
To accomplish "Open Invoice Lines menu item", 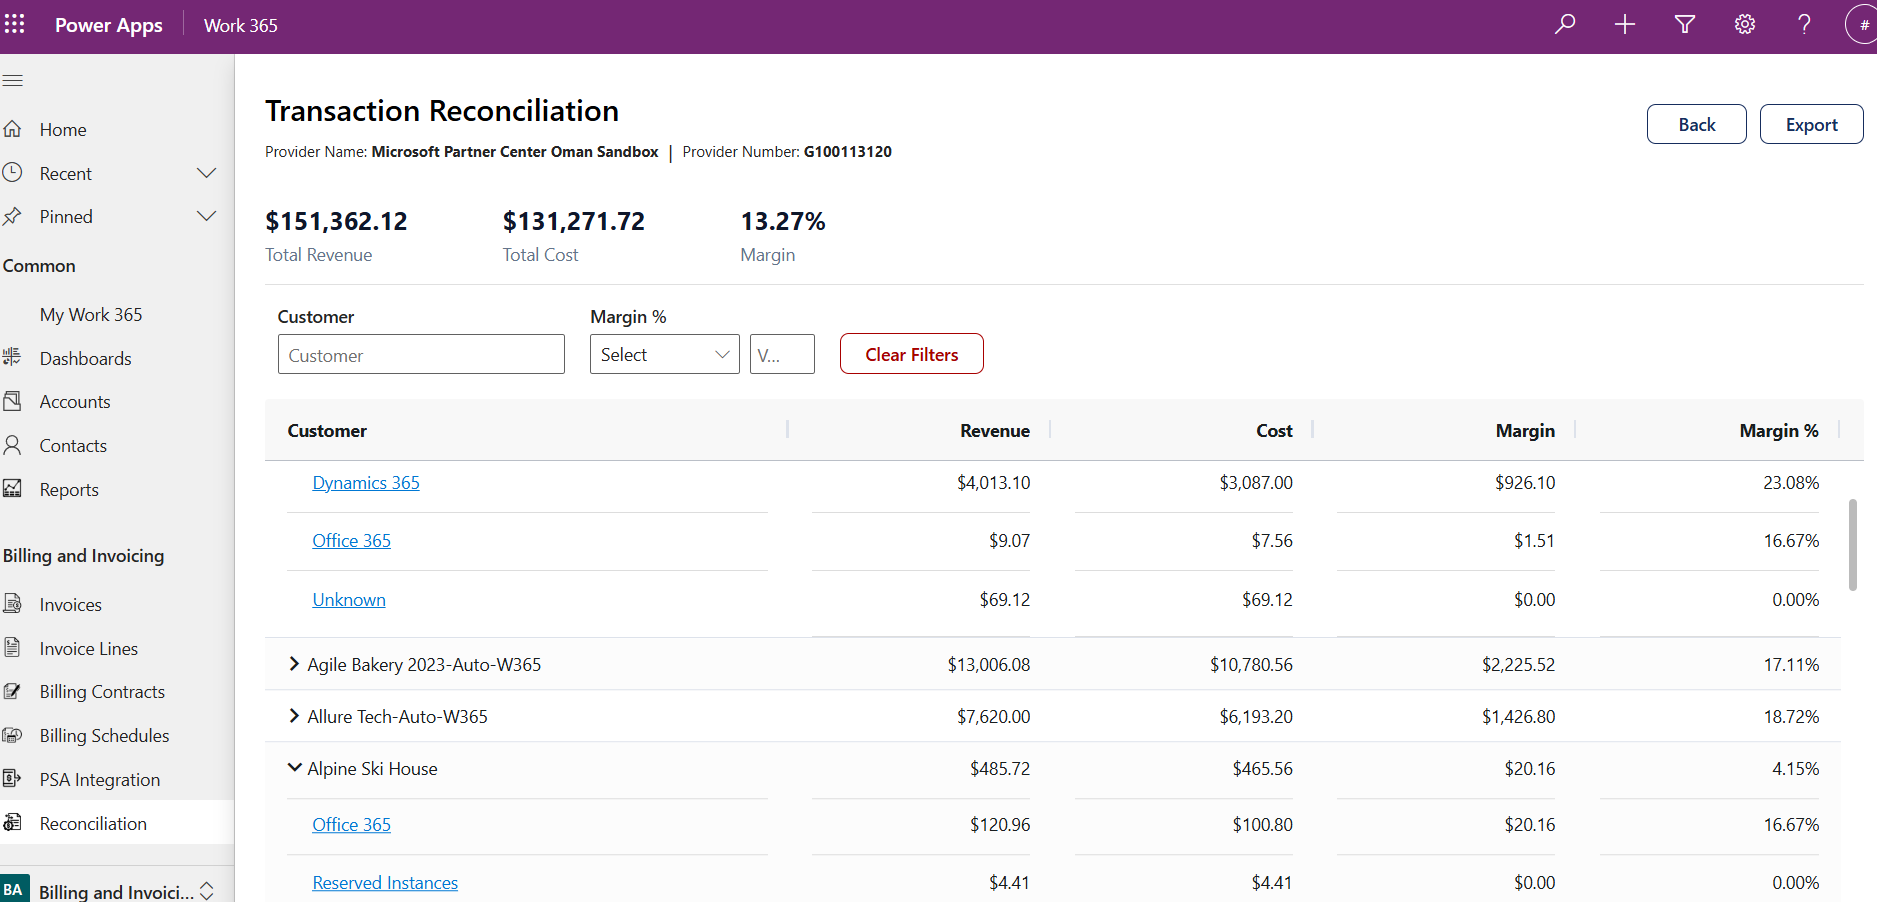I will 89,648.
